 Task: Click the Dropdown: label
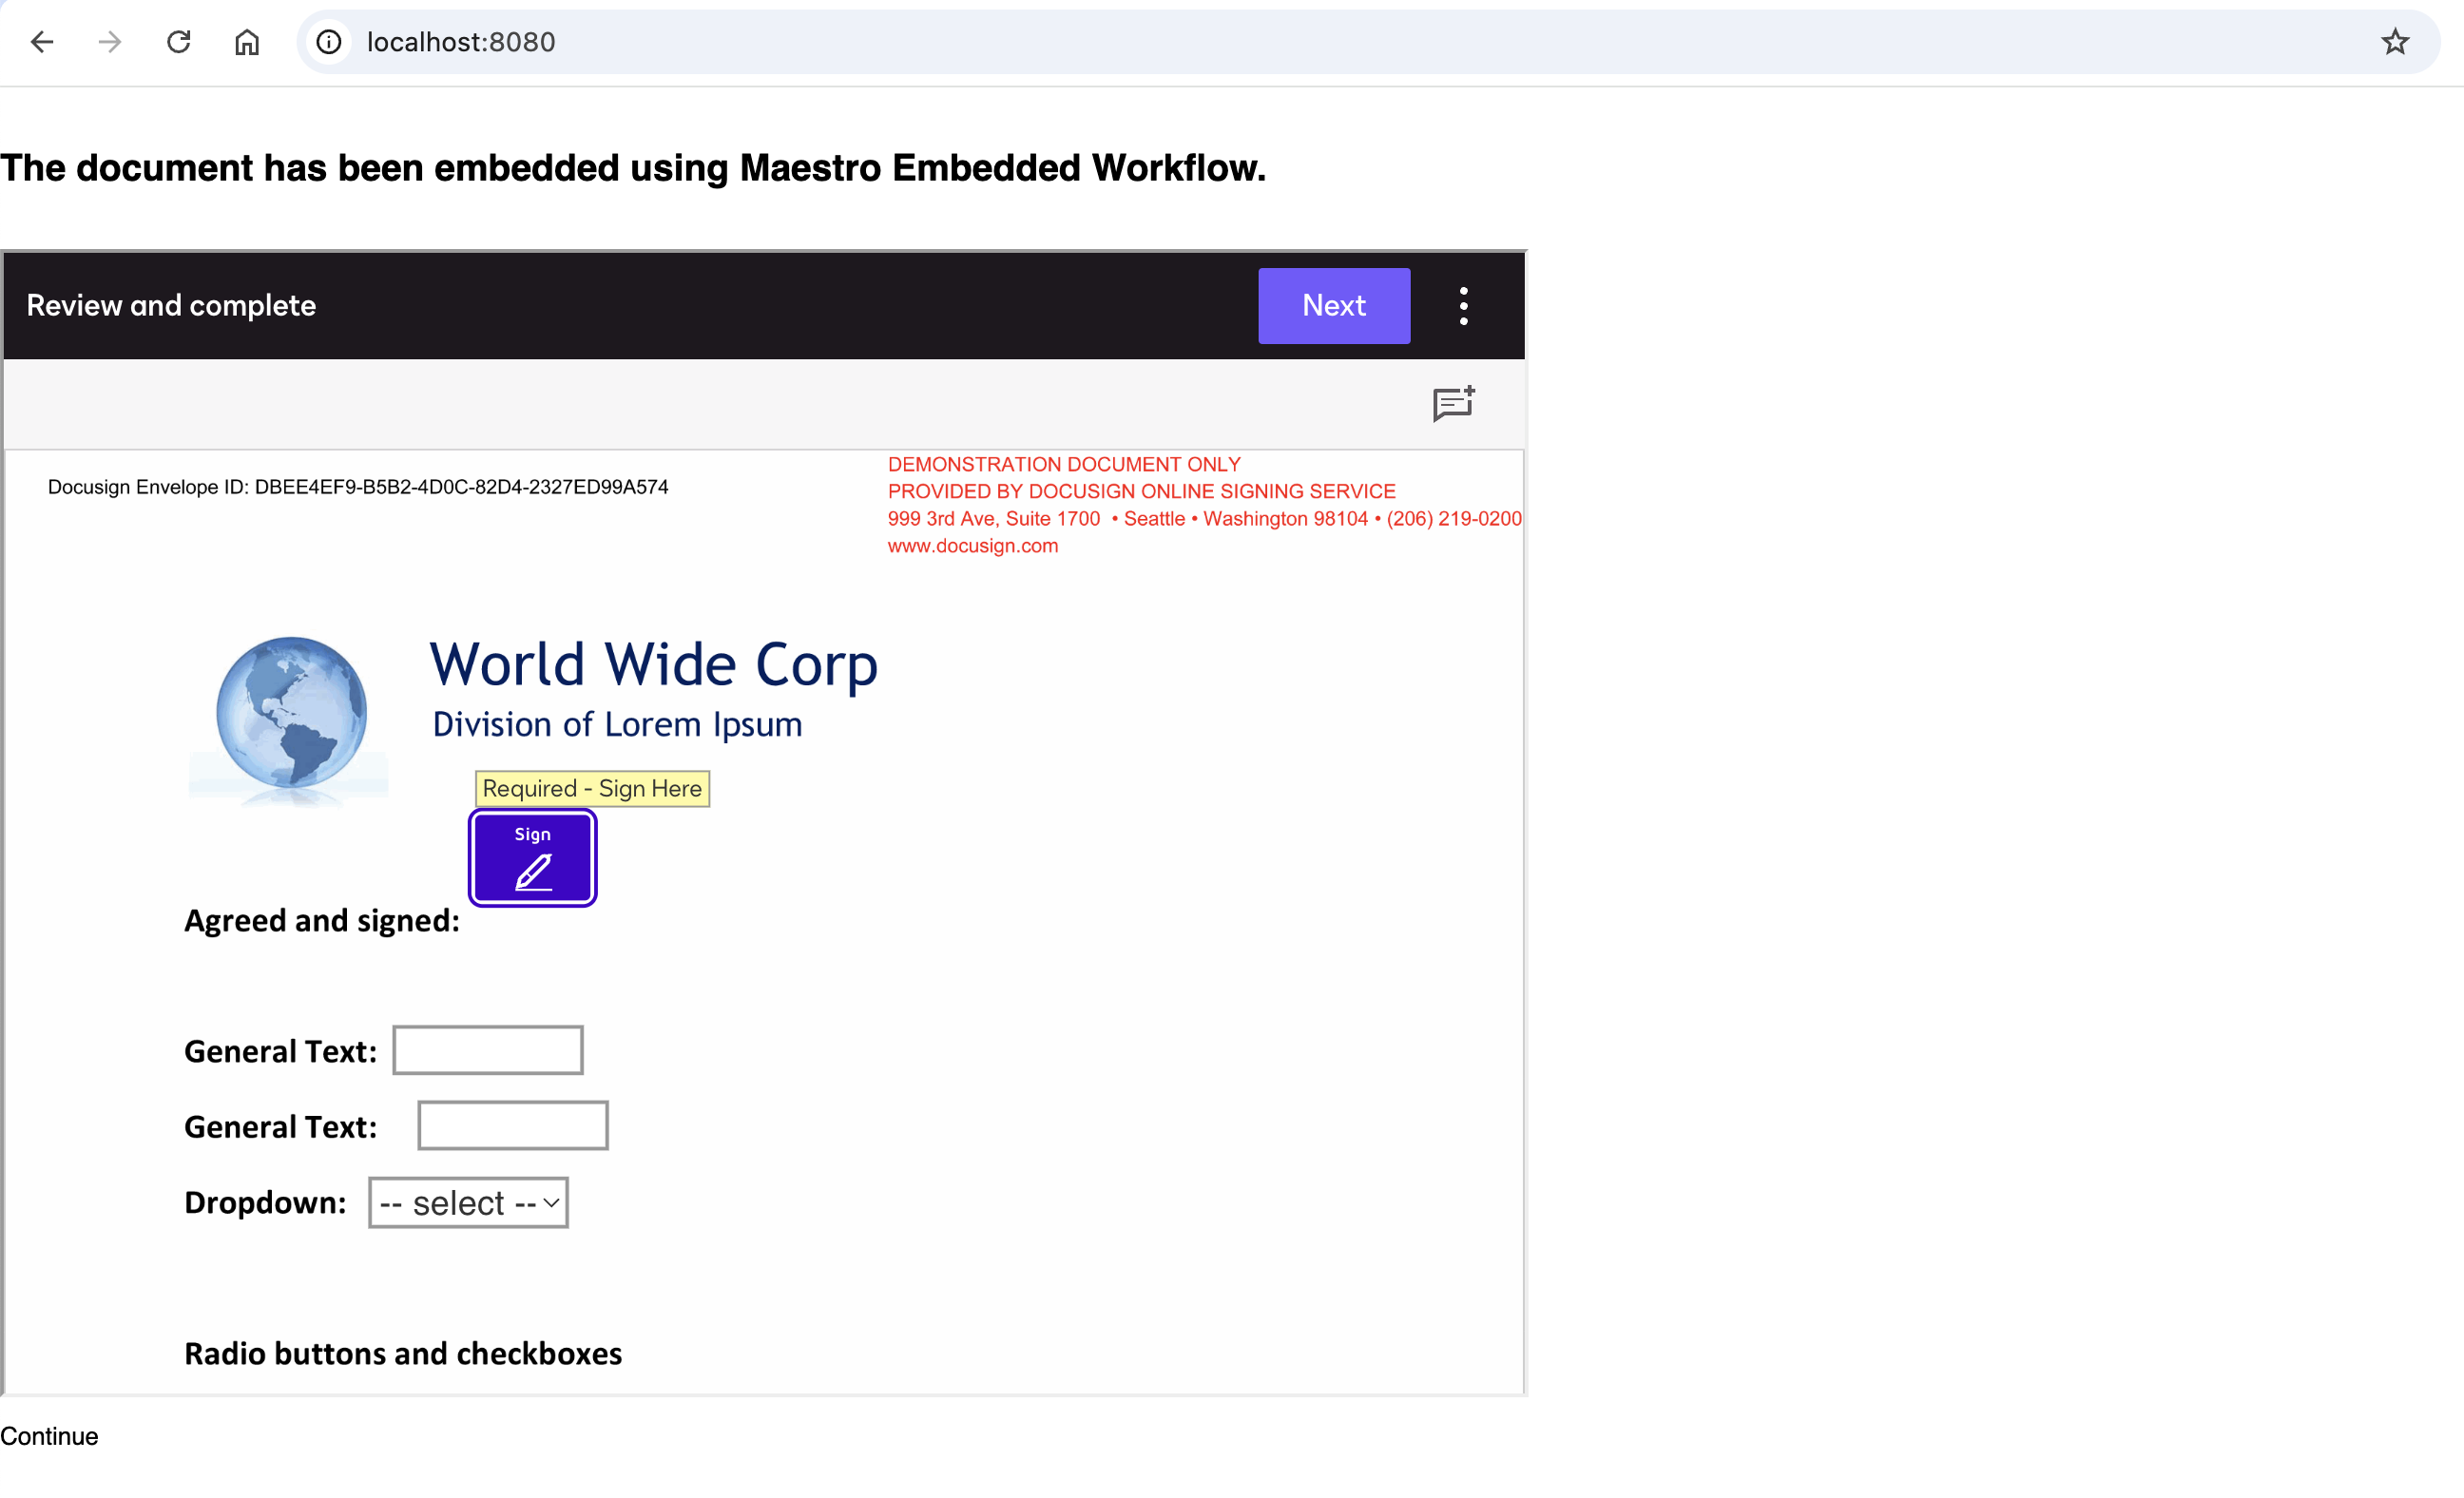pyautogui.click(x=265, y=1202)
